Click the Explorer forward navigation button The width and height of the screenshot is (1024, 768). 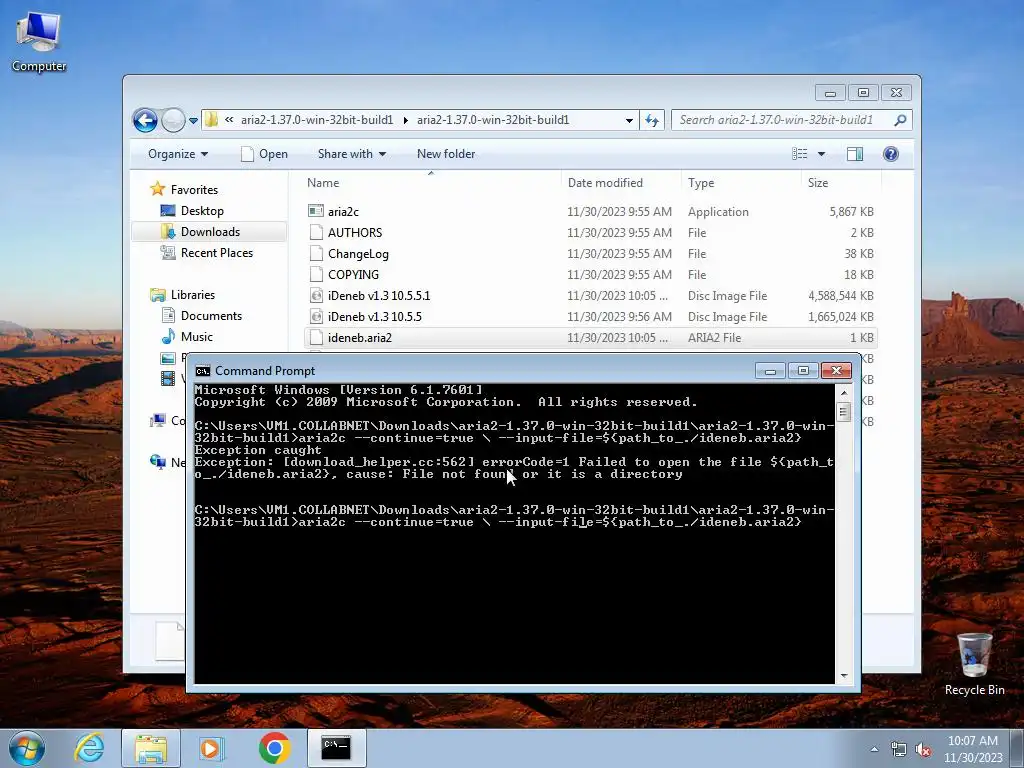click(173, 120)
